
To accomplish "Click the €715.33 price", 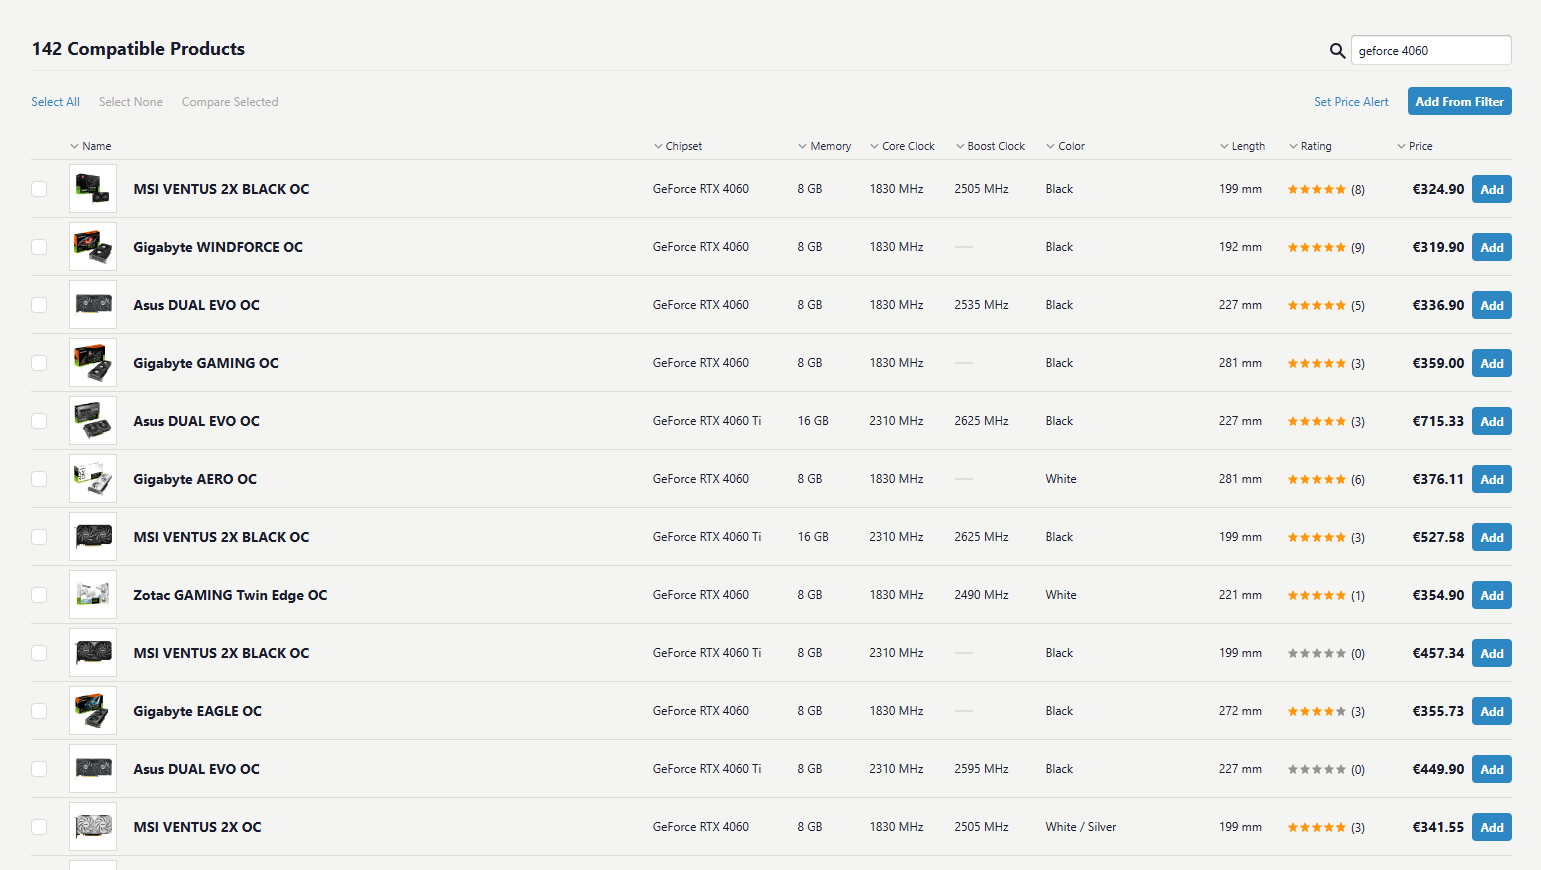I will 1438,421.
